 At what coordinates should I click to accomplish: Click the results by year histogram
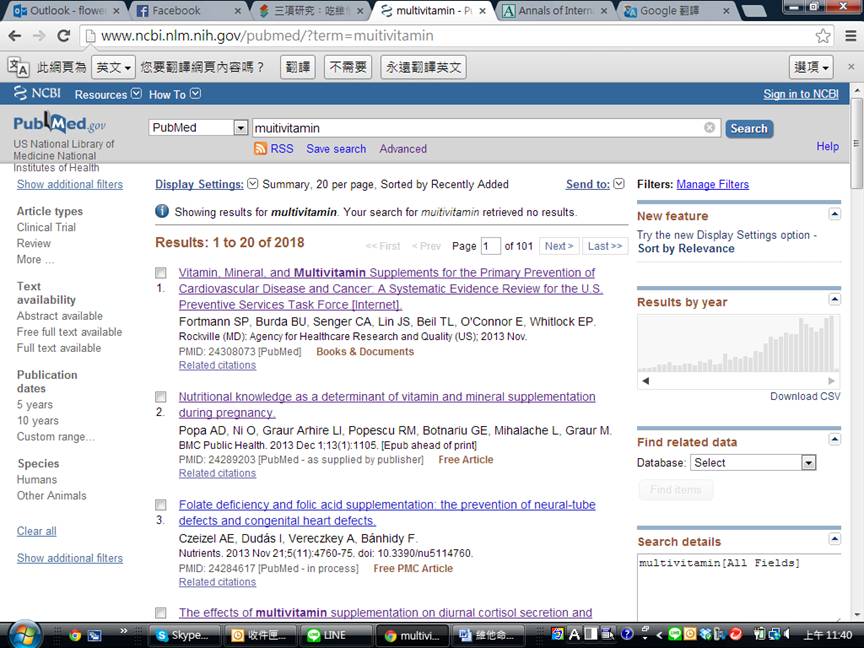[739, 344]
